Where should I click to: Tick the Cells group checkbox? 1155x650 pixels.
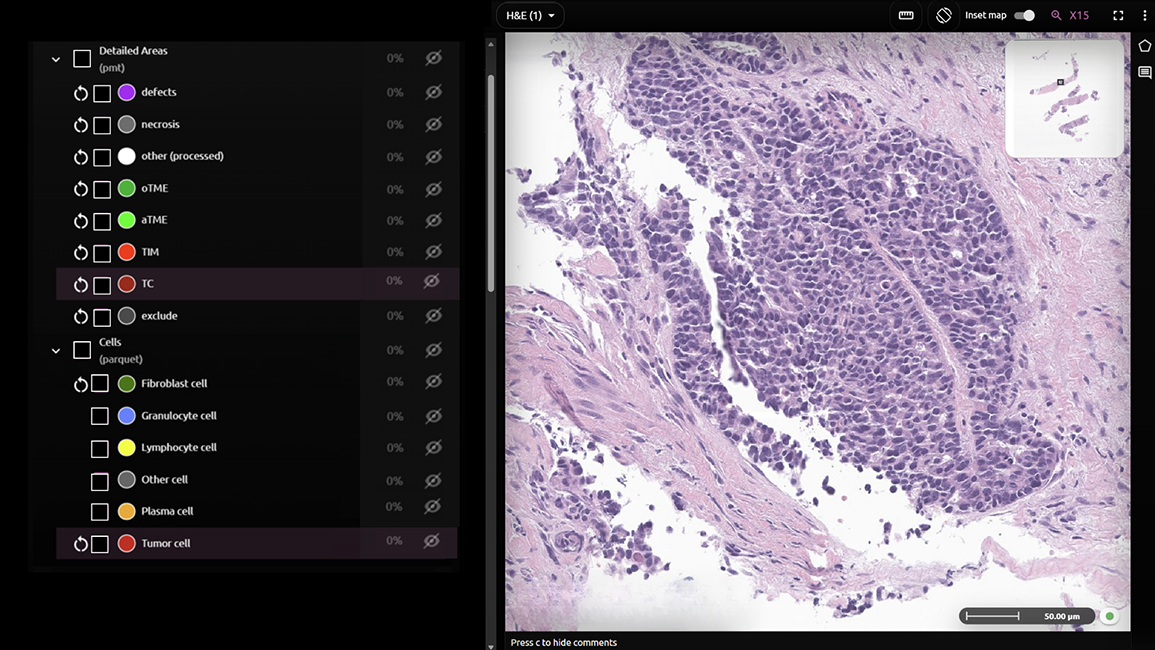tap(82, 350)
